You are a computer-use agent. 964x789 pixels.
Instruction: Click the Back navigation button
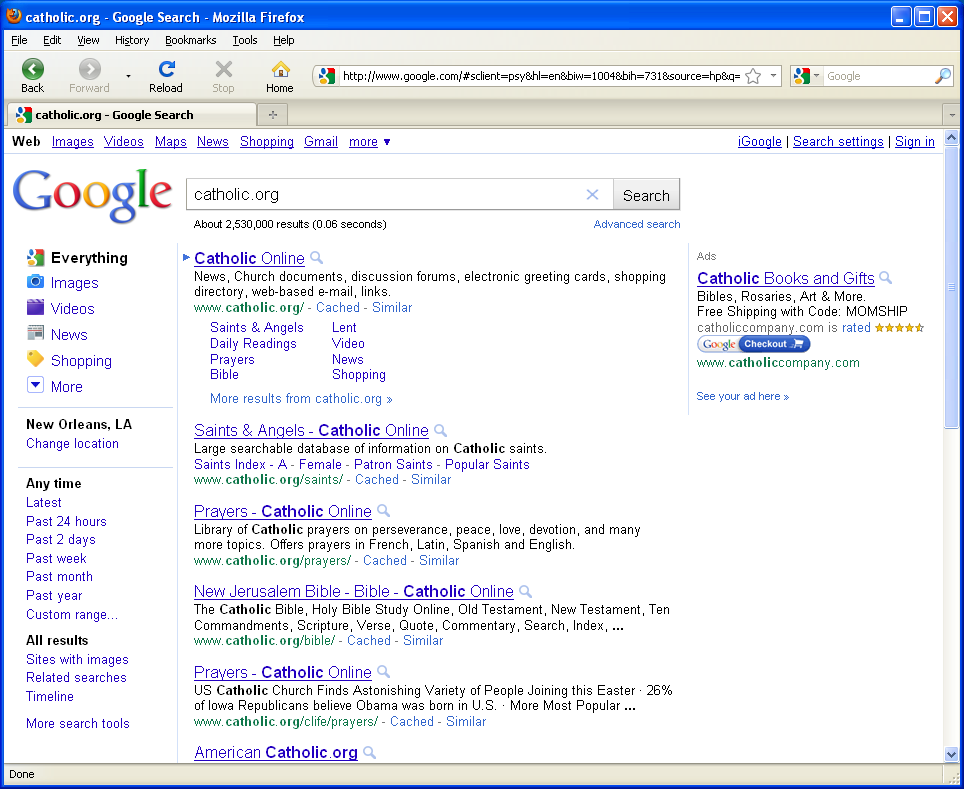33,76
